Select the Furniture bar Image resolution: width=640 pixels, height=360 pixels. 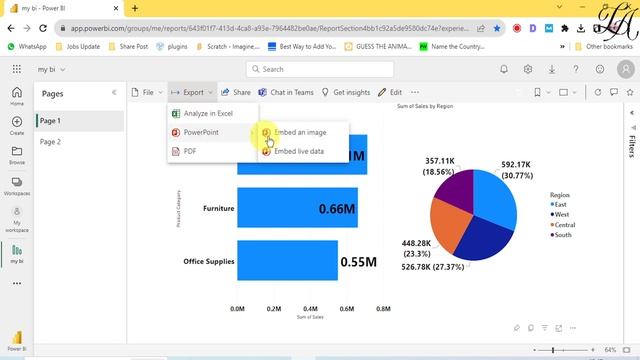pyautogui.click(x=298, y=207)
